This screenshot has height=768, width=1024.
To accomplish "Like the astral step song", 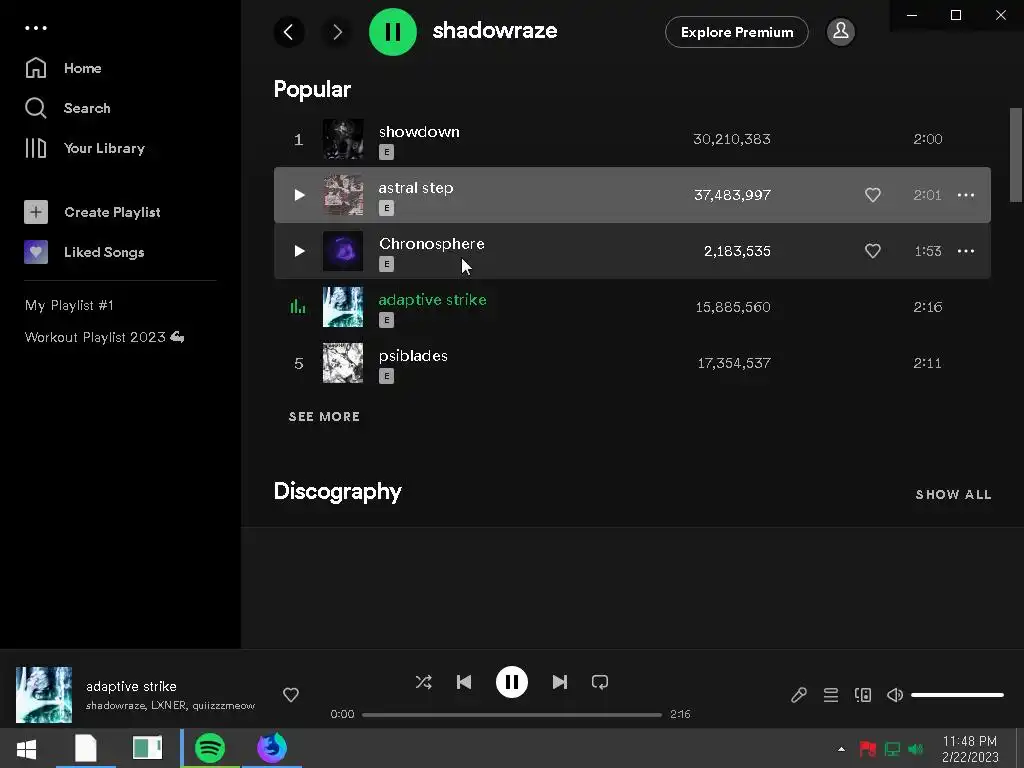I will coord(872,195).
